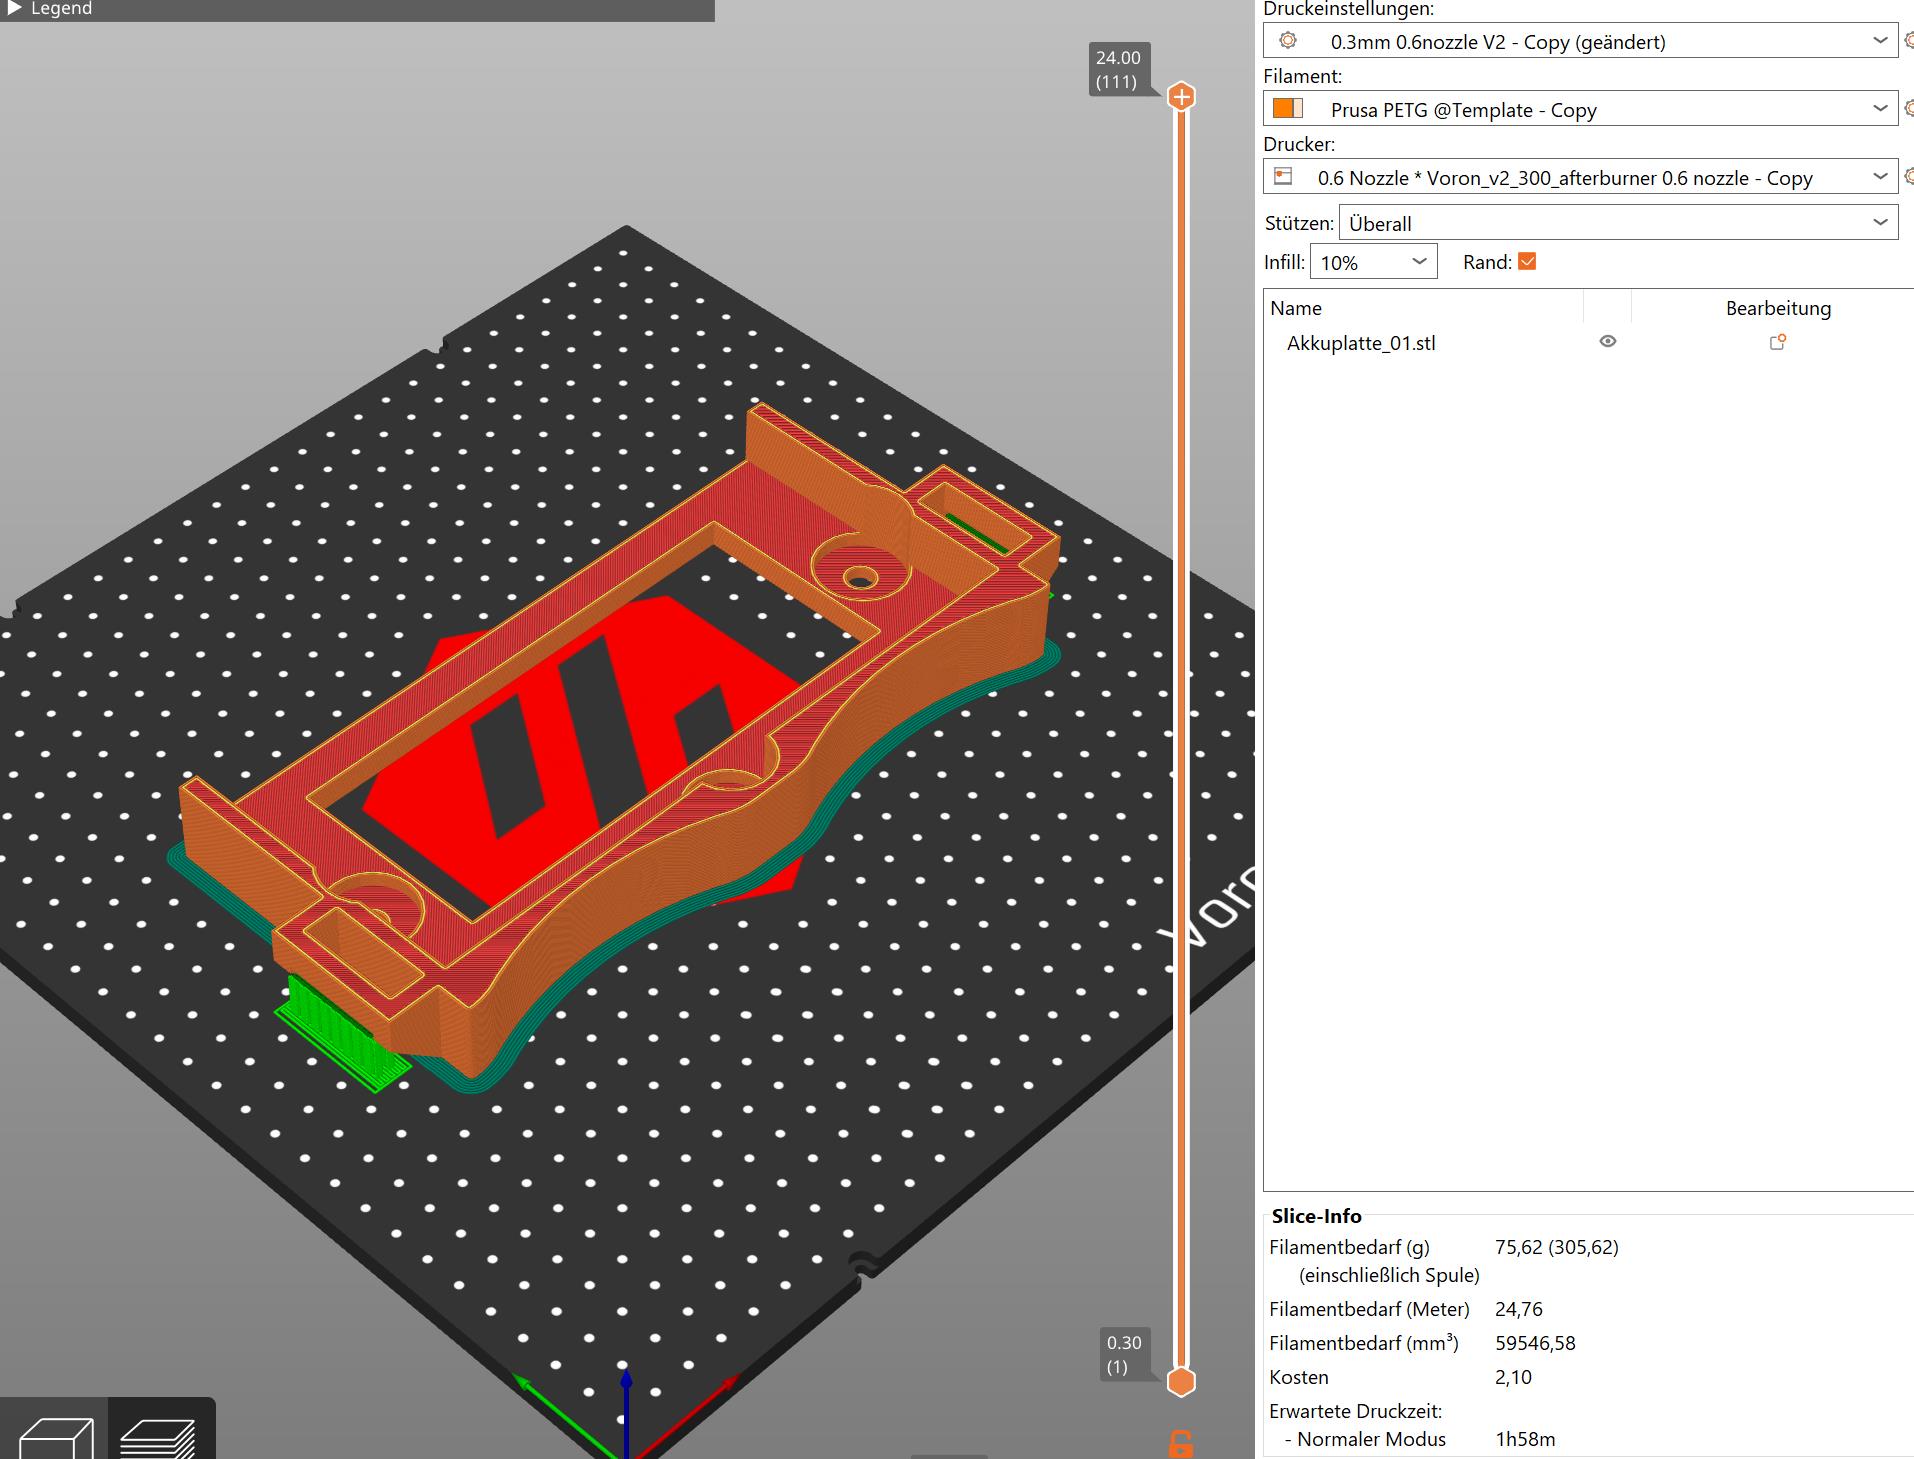This screenshot has height=1459, width=1914.
Task: Open the filament preset dropdown
Action: coord(1880,109)
